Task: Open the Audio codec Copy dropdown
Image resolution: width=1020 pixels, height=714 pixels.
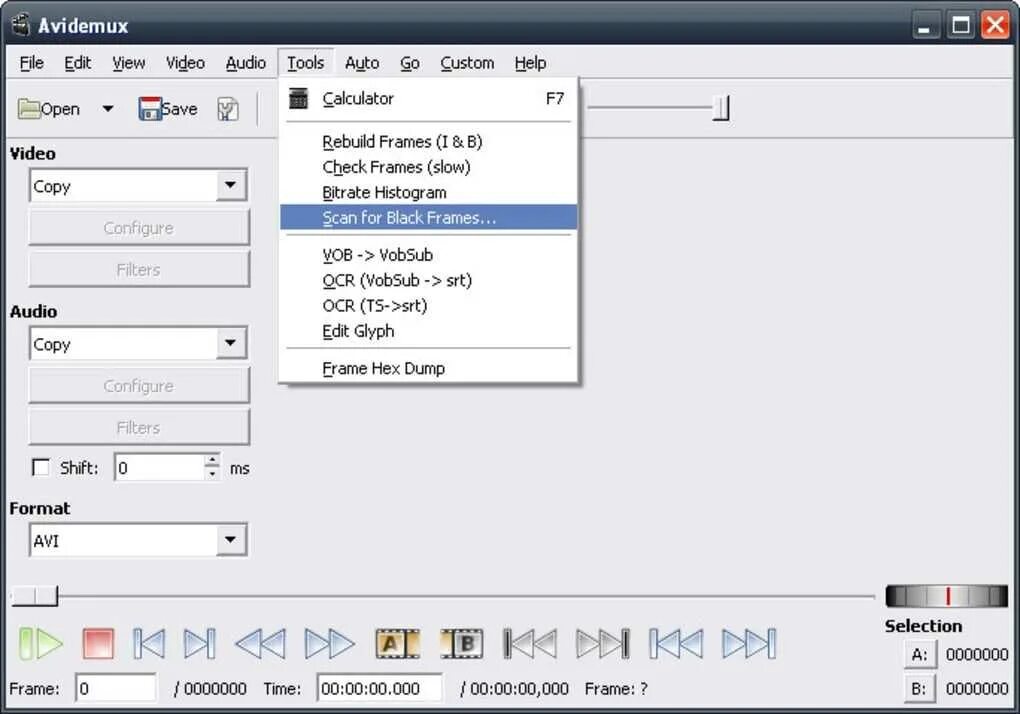Action: [230, 343]
